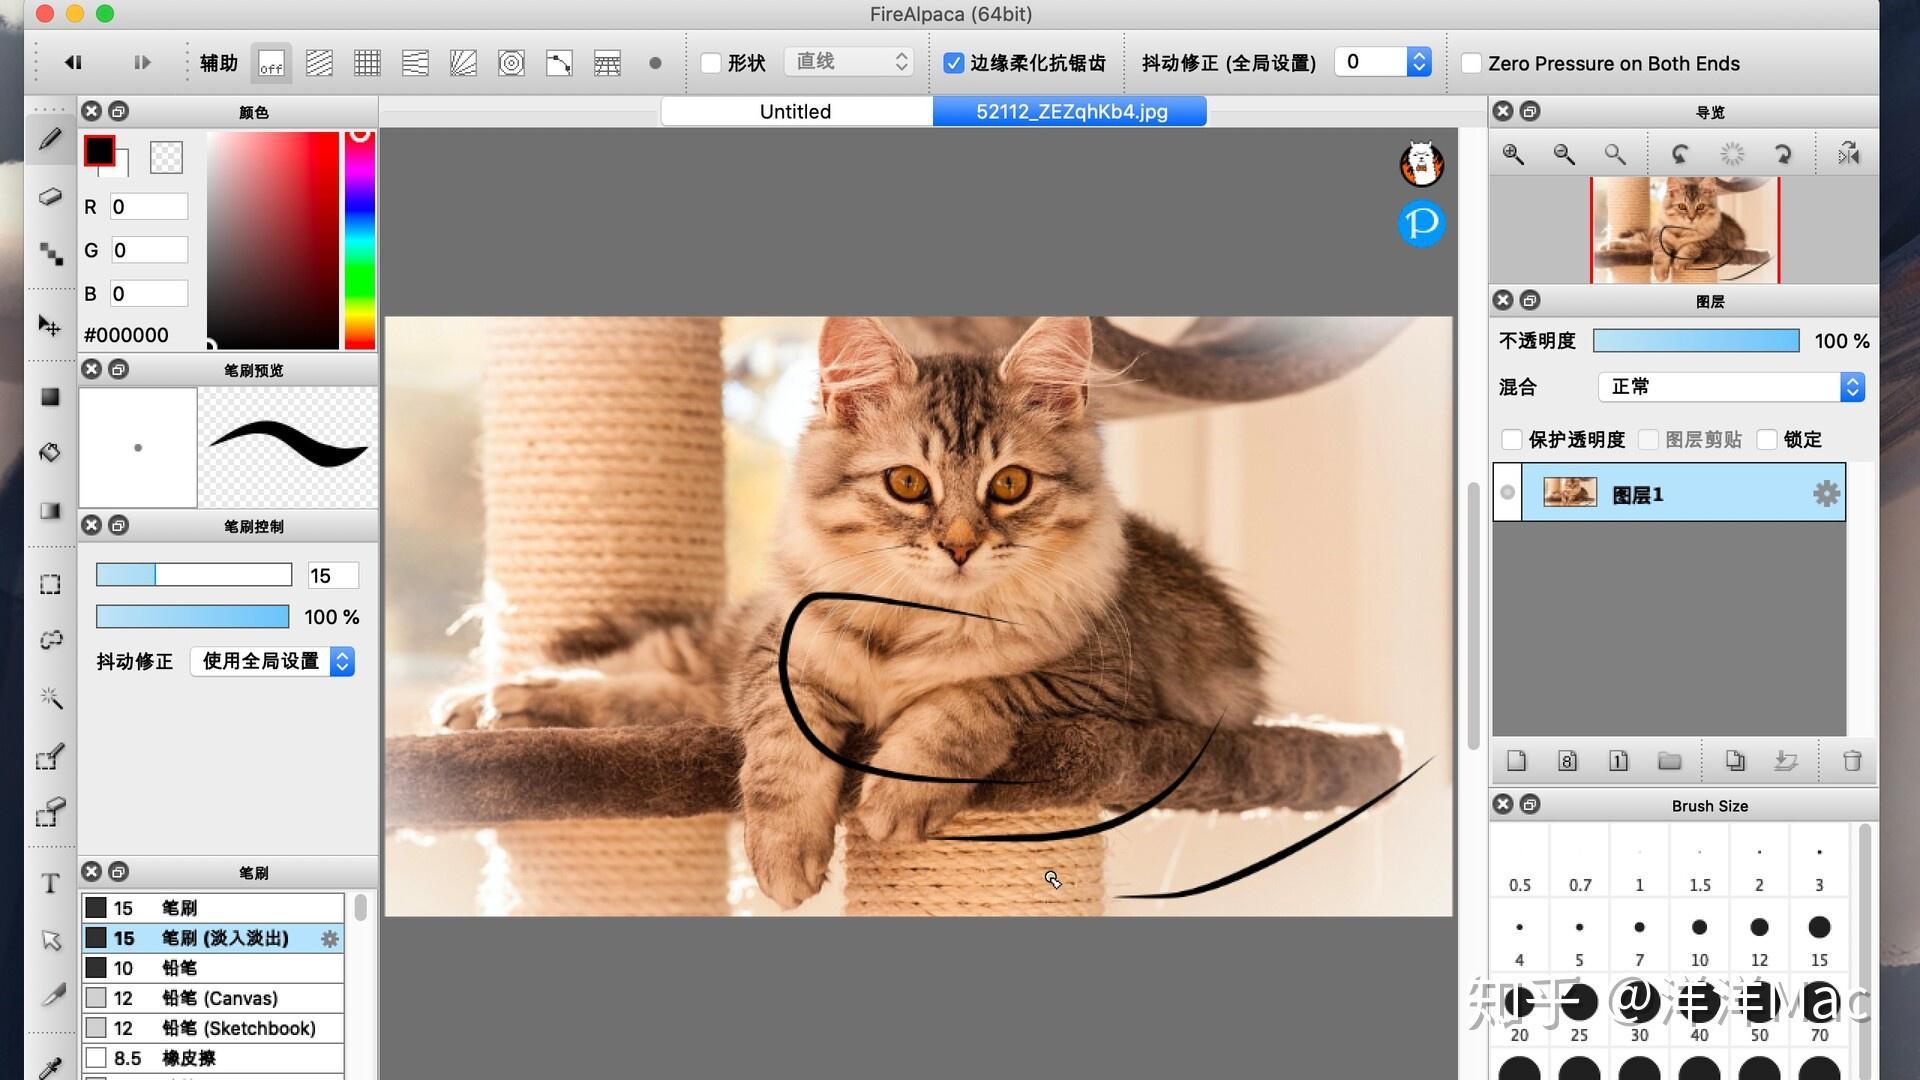Enable Zero Pressure on Both Ends
Image resolution: width=1920 pixels, height=1080 pixels.
pyautogui.click(x=1468, y=62)
